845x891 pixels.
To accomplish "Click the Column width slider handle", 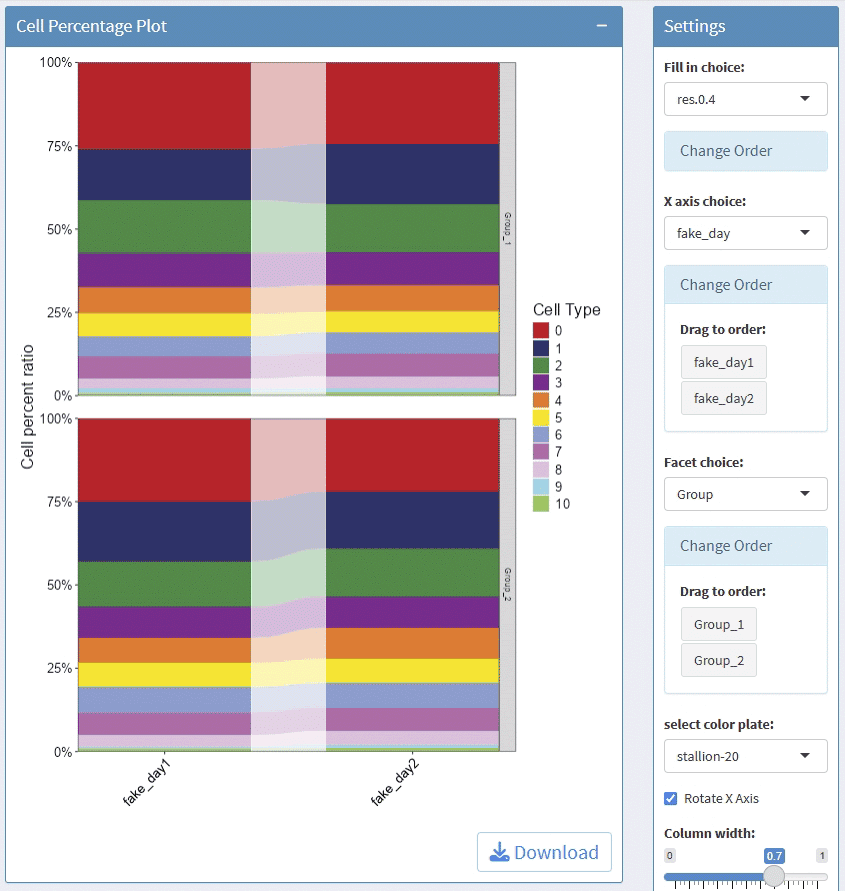I will 774,876.
